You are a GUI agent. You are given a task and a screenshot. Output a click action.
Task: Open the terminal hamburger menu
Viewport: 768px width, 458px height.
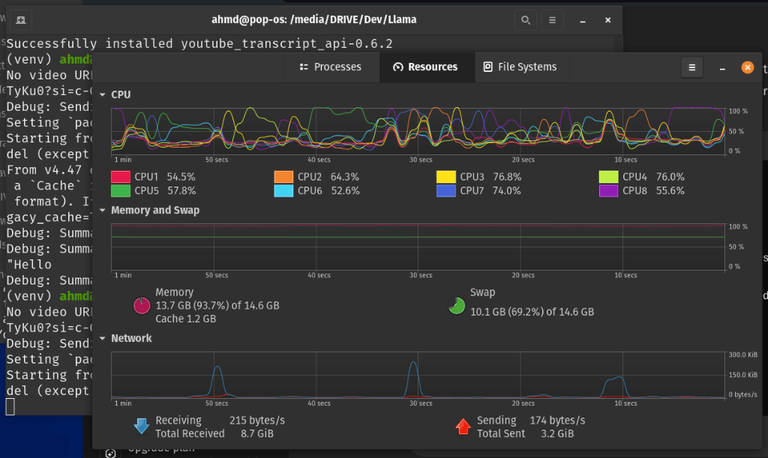point(553,20)
